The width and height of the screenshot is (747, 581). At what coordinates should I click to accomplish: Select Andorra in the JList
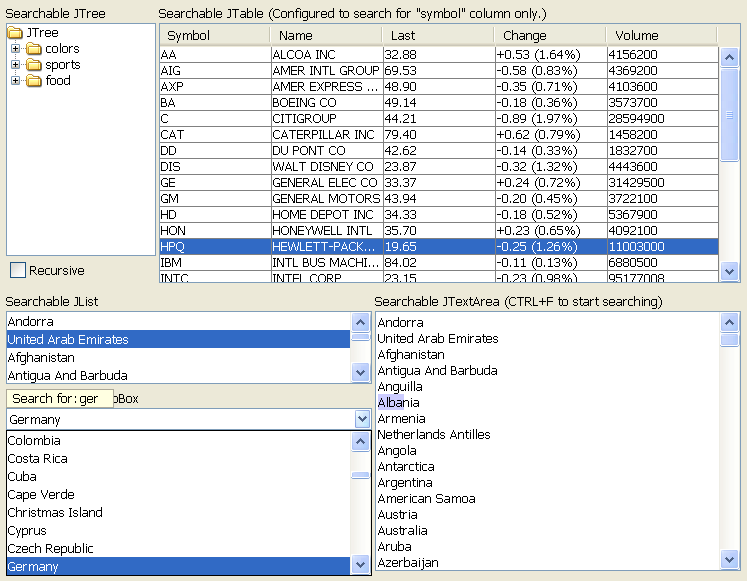(x=179, y=321)
